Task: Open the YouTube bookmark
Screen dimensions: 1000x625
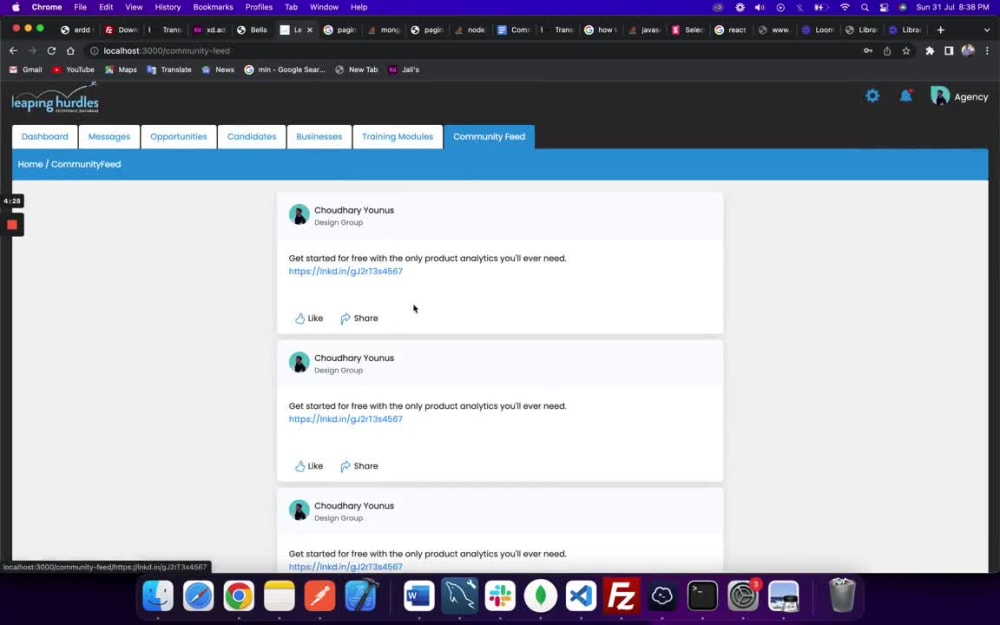Action: coord(73,70)
